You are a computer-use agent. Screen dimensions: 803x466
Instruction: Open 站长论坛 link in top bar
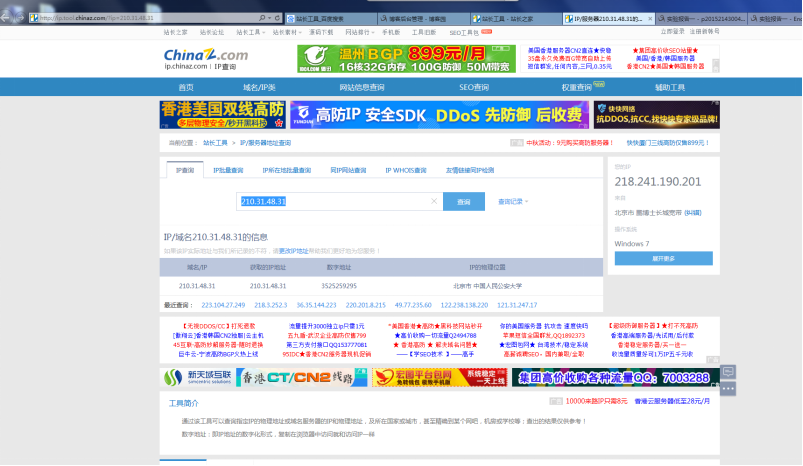(212, 32)
